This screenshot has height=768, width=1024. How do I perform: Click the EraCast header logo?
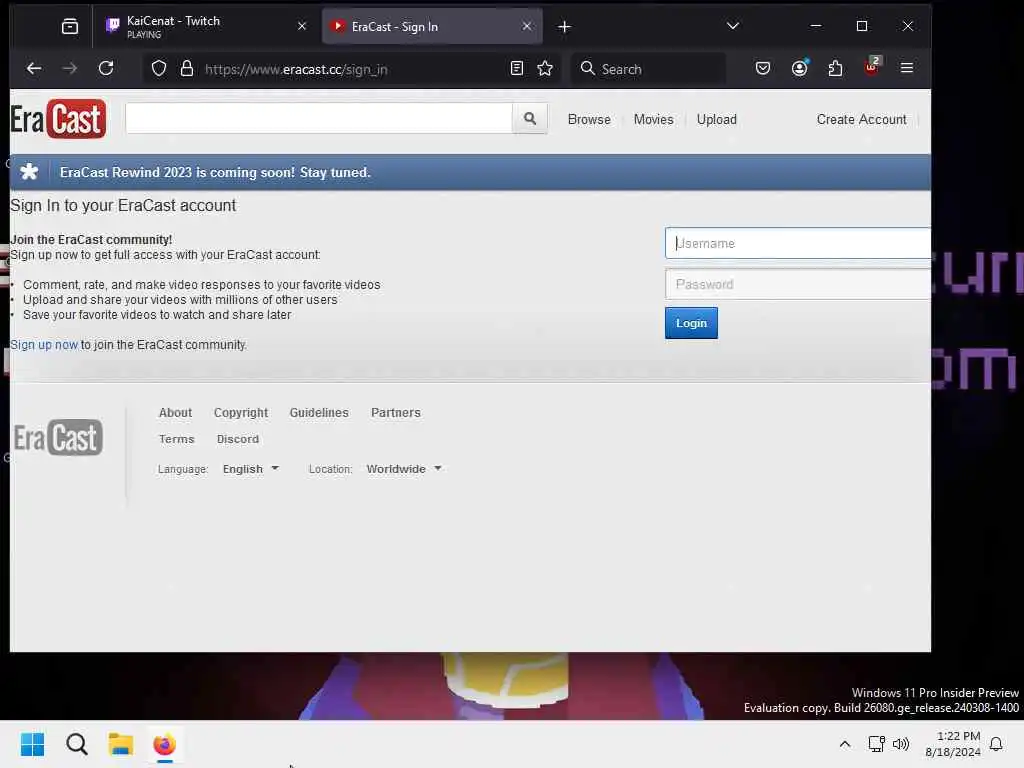pyautogui.click(x=58, y=119)
